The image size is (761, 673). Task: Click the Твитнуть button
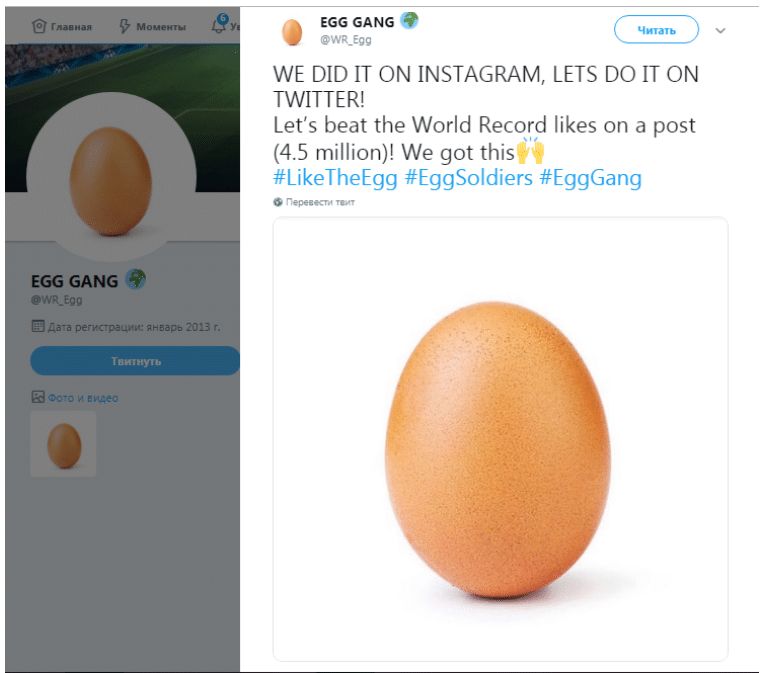tap(135, 361)
